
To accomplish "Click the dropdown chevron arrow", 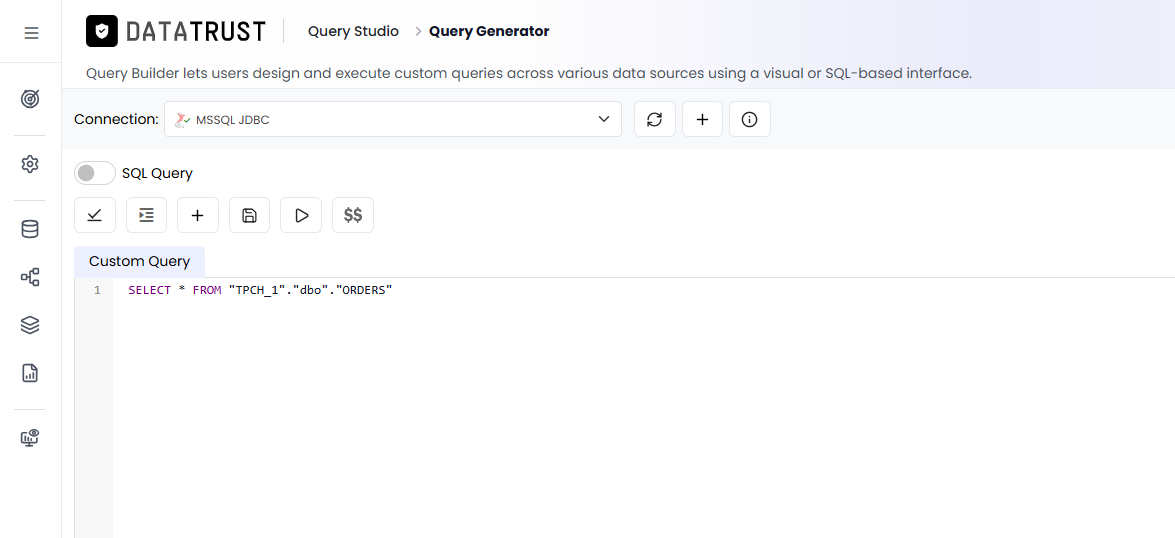I will [x=604, y=119].
